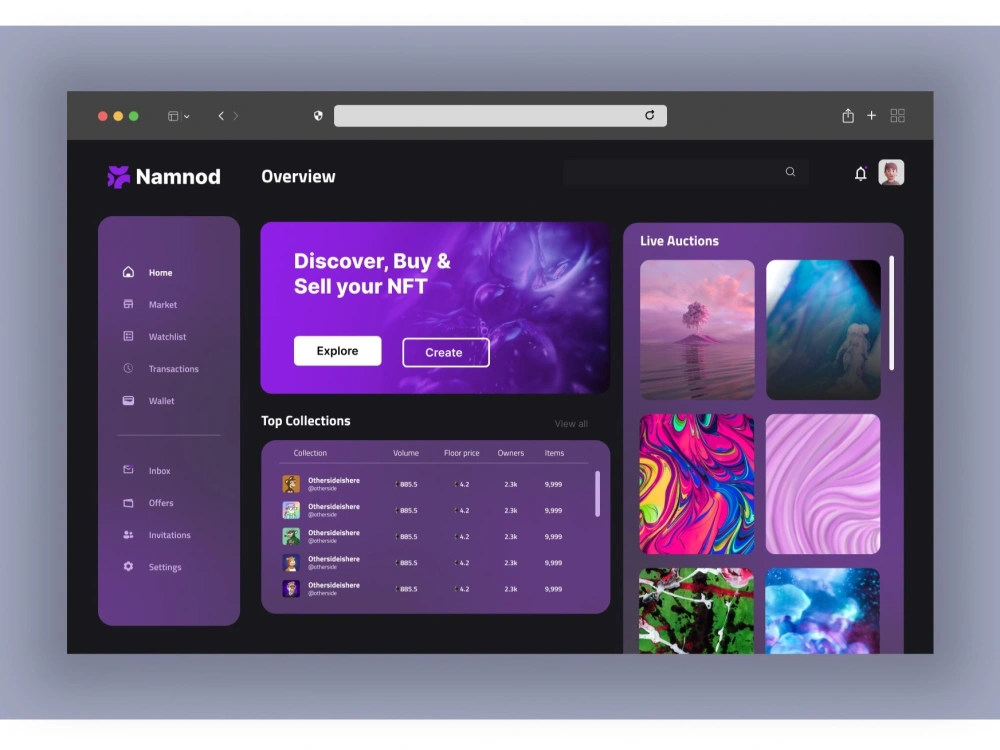Click the Market storefront icon

[x=128, y=304]
